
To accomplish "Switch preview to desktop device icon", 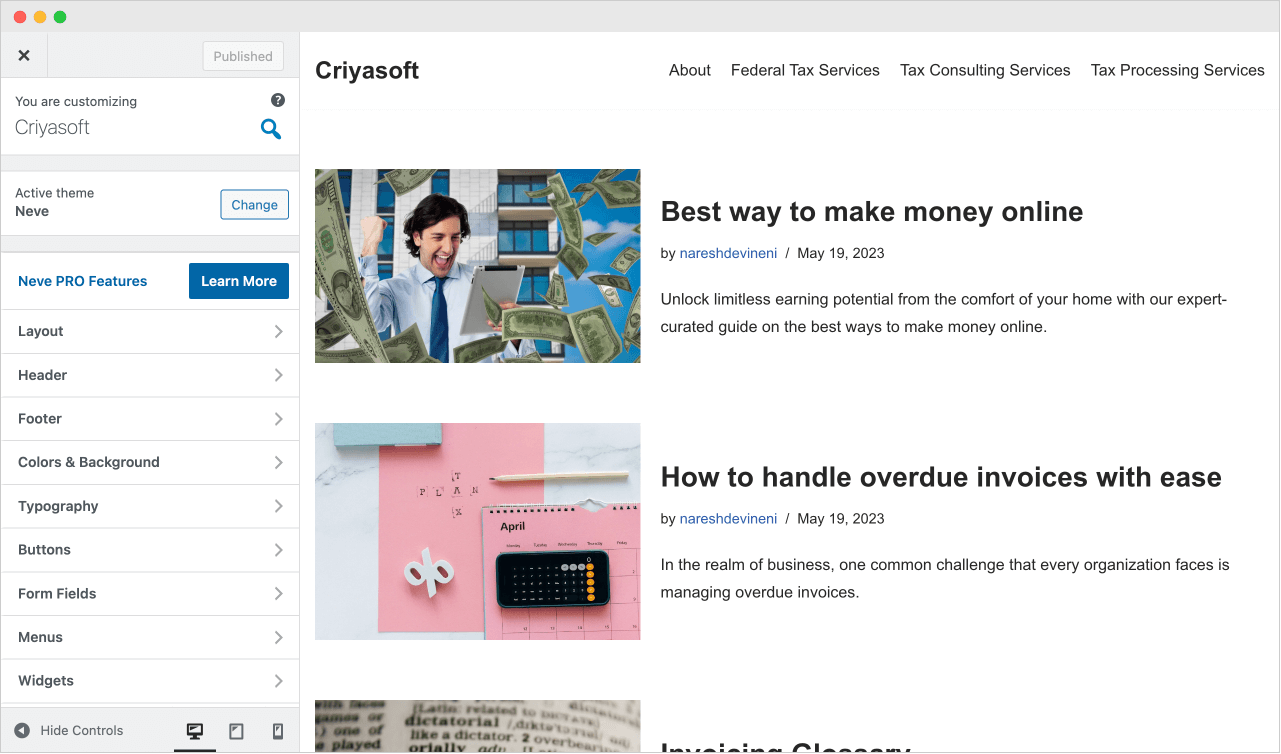I will [x=195, y=731].
